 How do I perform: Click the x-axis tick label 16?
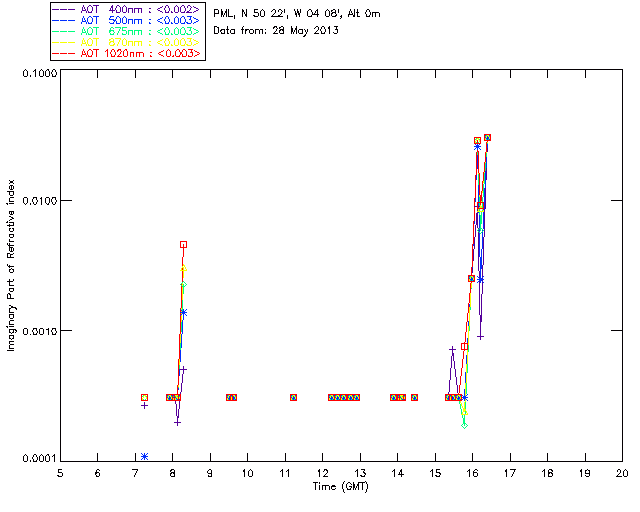pos(473,473)
